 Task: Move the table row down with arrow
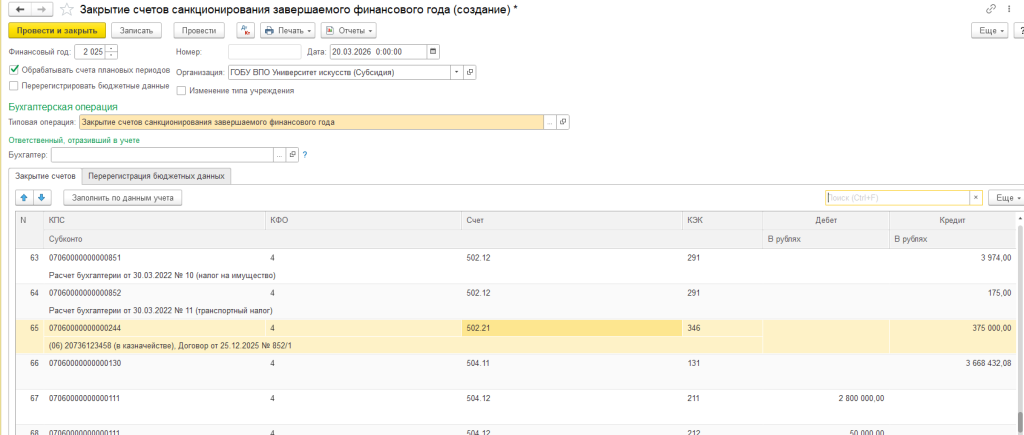coord(43,198)
